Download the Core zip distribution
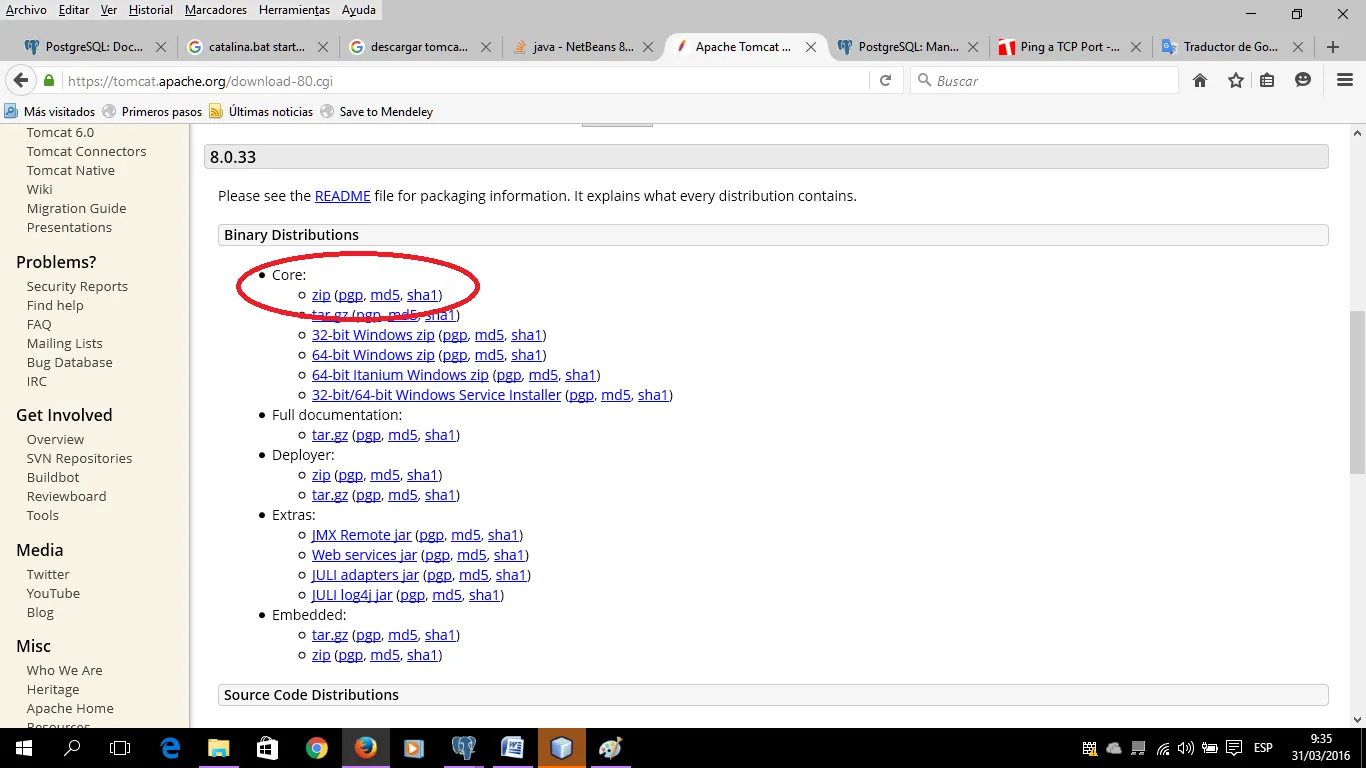The image size is (1366, 768). coord(321,295)
